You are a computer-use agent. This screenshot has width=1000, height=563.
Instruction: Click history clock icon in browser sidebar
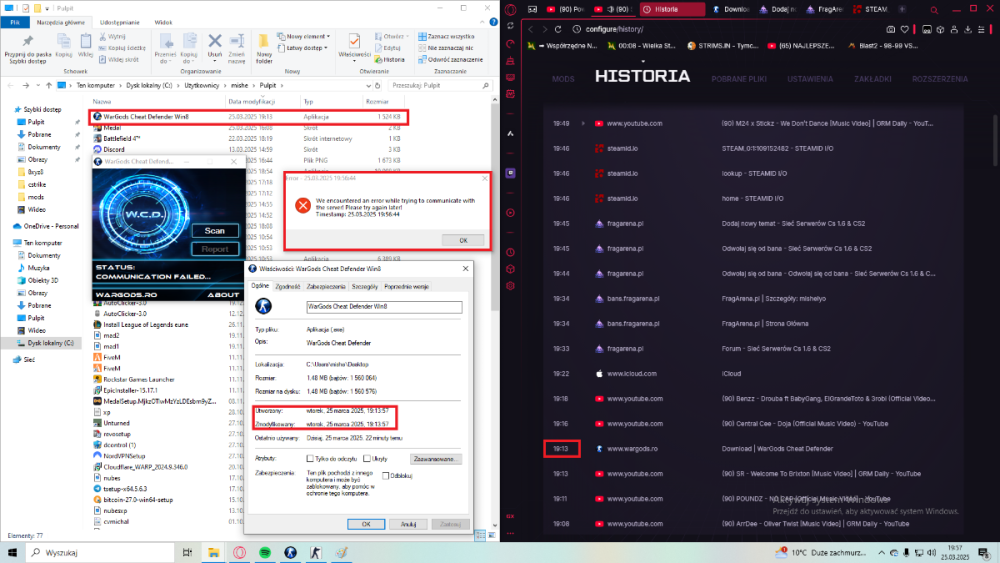click(510, 252)
